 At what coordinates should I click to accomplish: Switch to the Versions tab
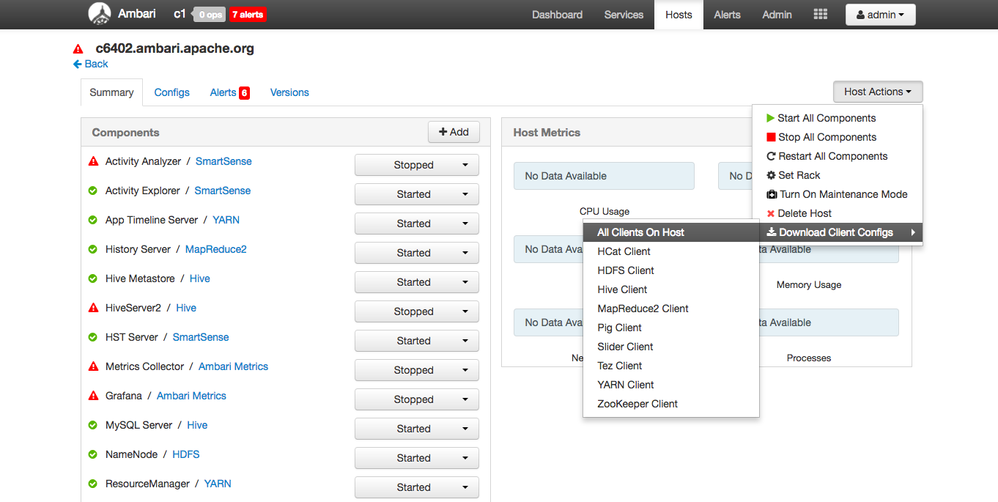click(x=290, y=93)
